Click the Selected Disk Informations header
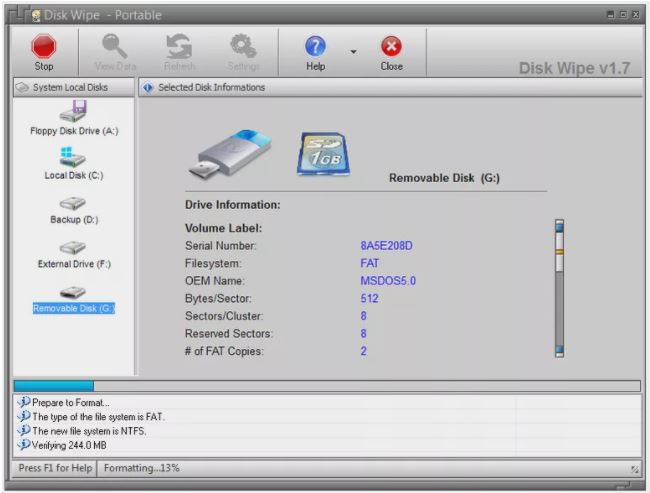This screenshot has width=650, height=493. [211, 87]
